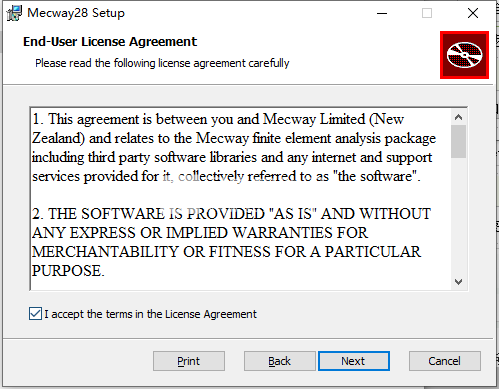
Task: Proceed with the Next button
Action: pos(354,361)
